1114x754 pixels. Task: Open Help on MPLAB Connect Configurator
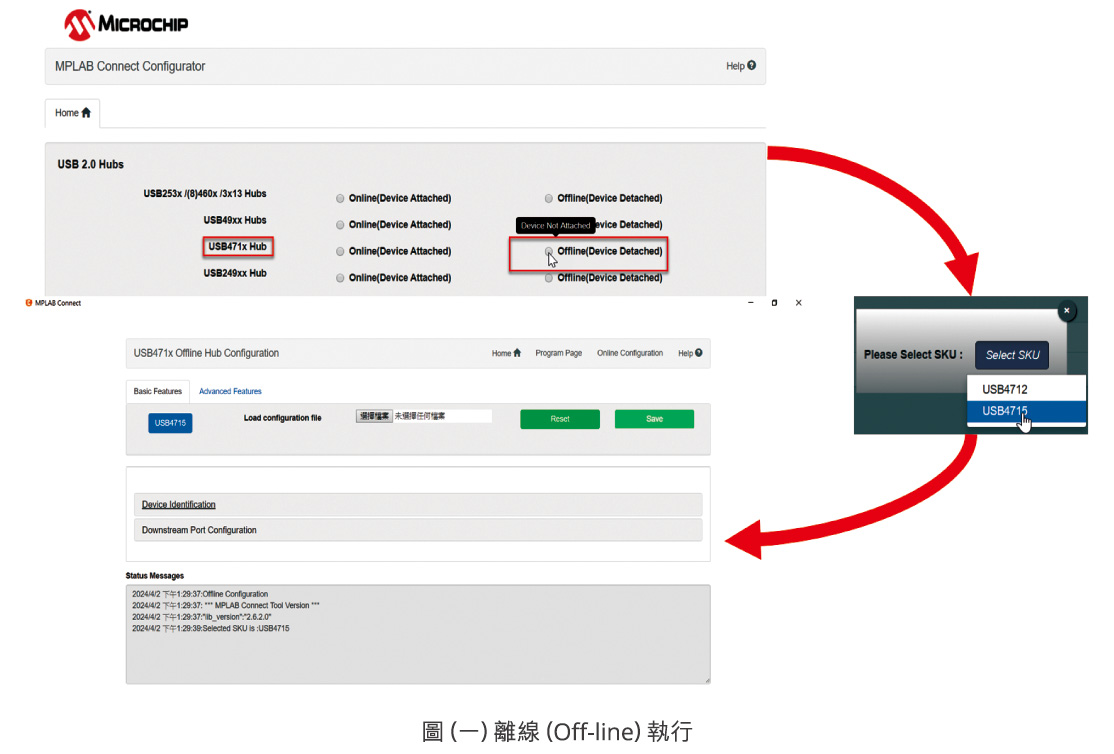(x=740, y=65)
